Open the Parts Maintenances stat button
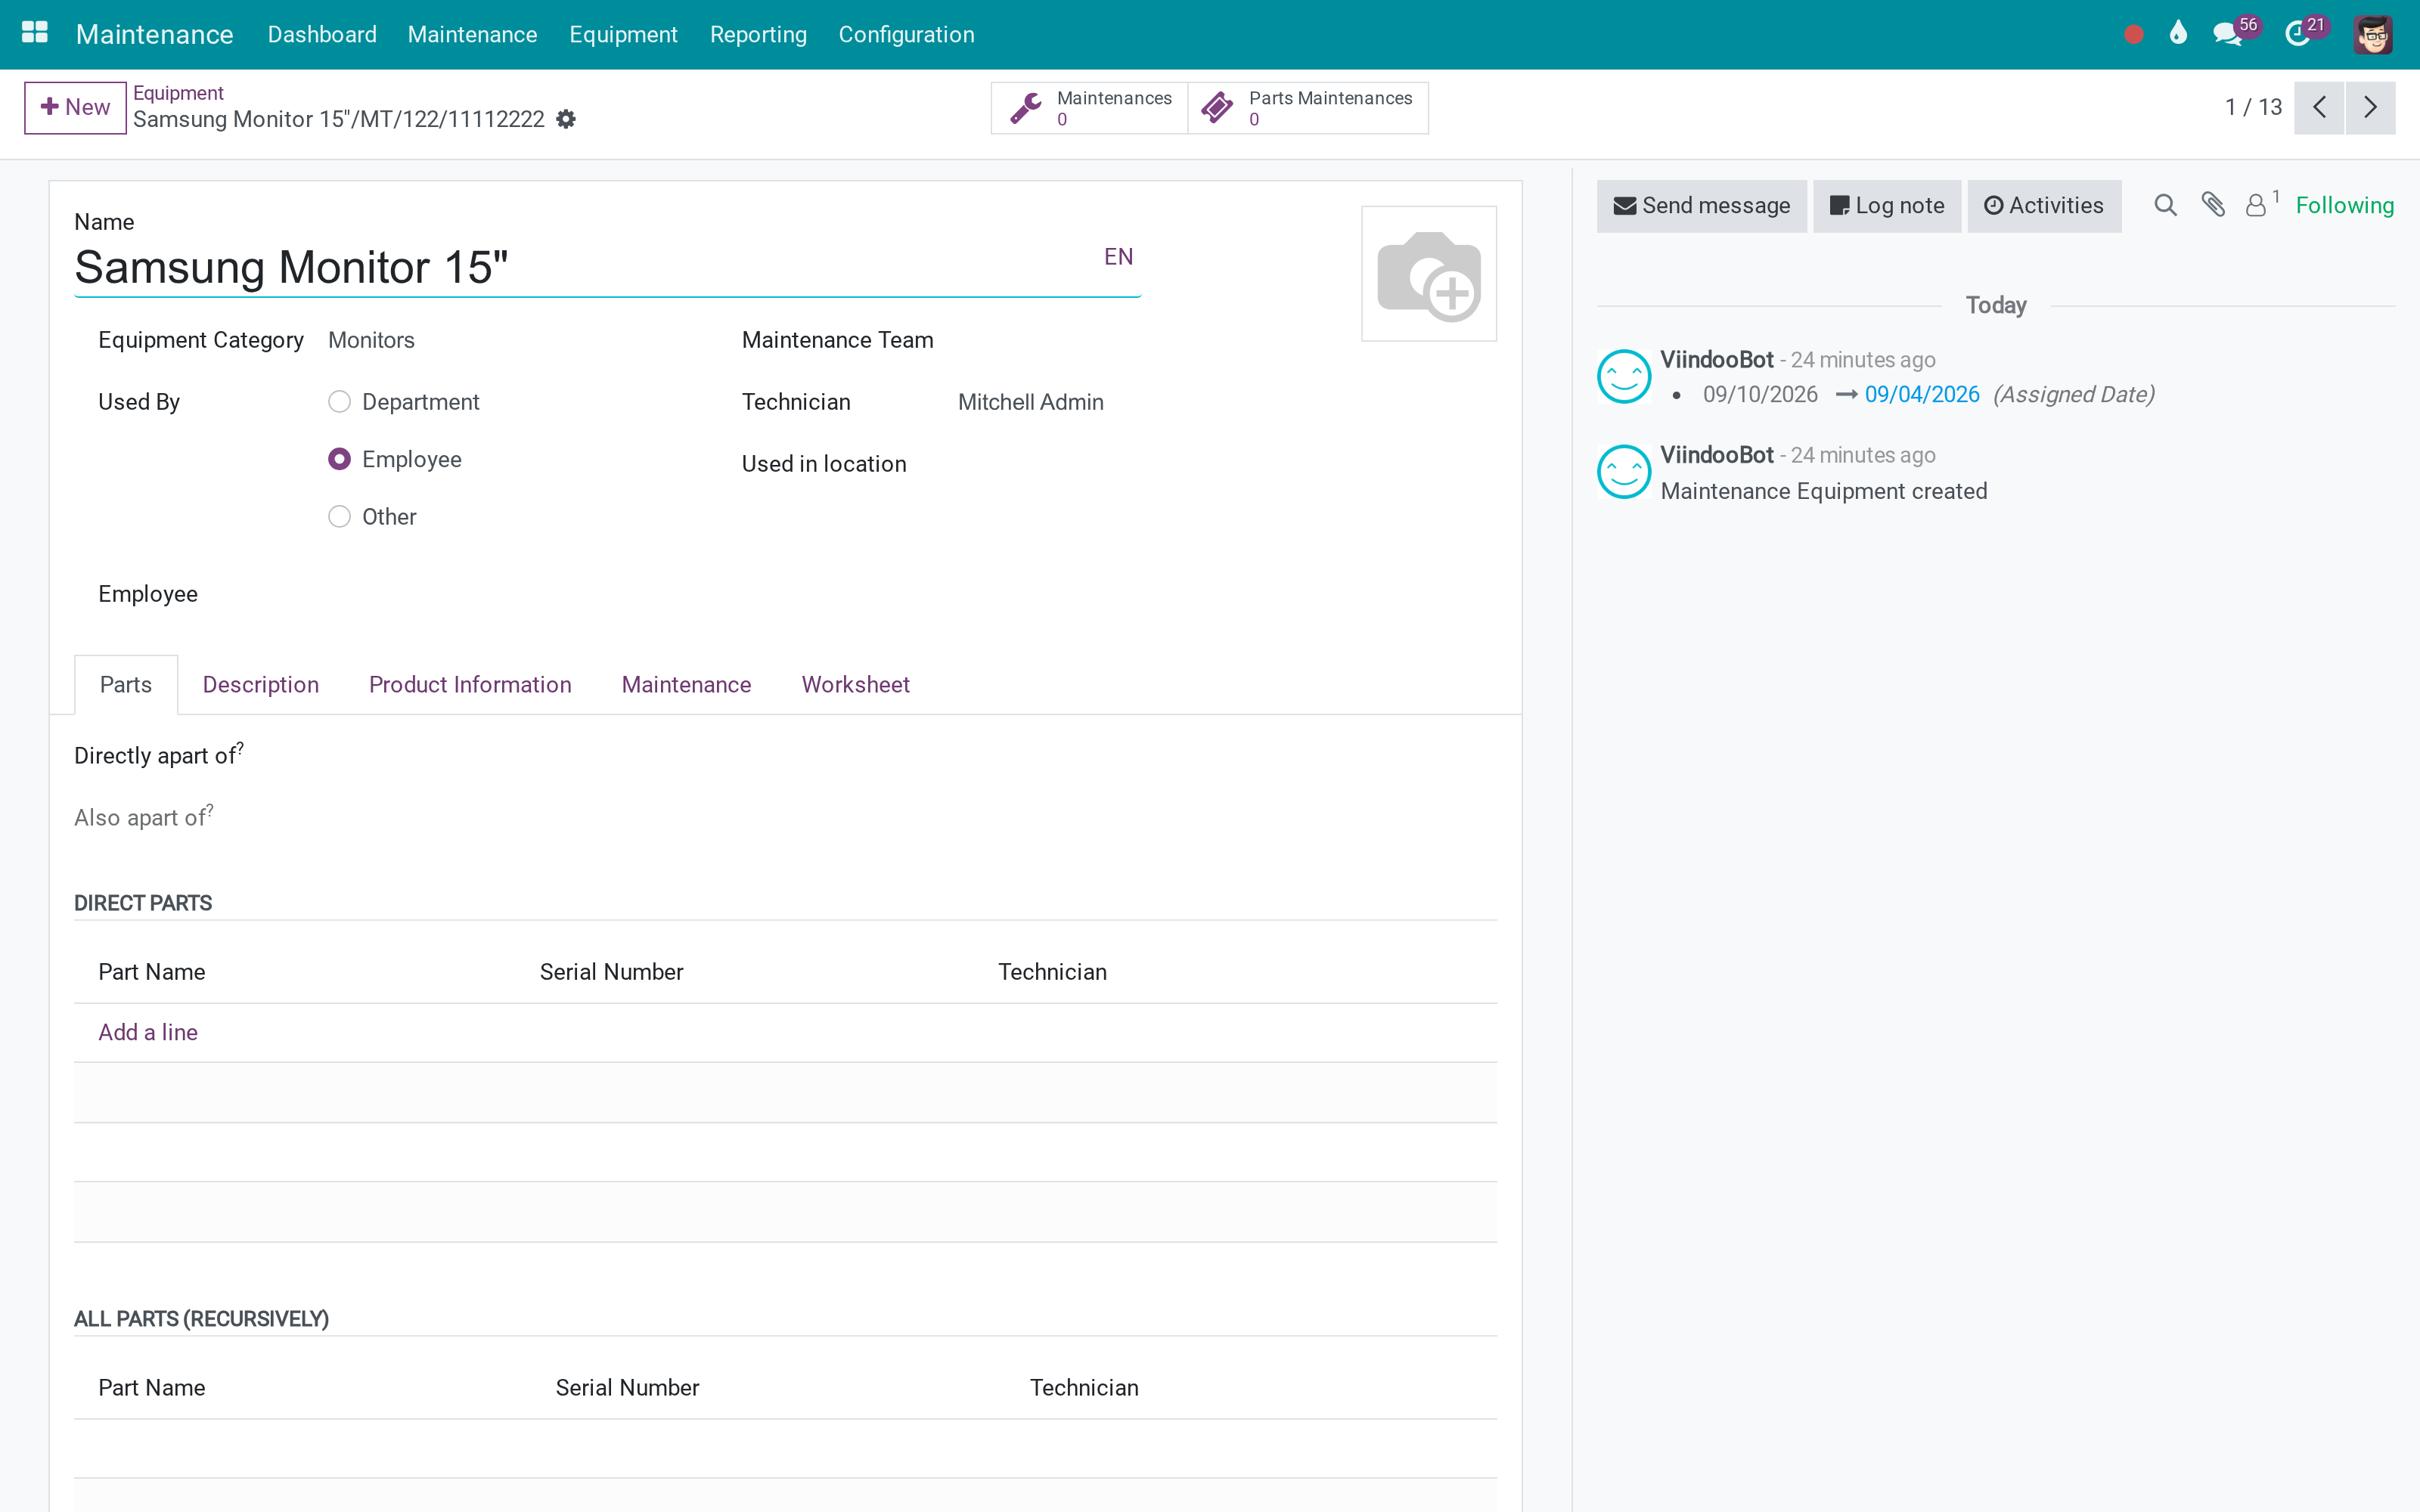Image resolution: width=2420 pixels, height=1512 pixels. pos(1308,107)
